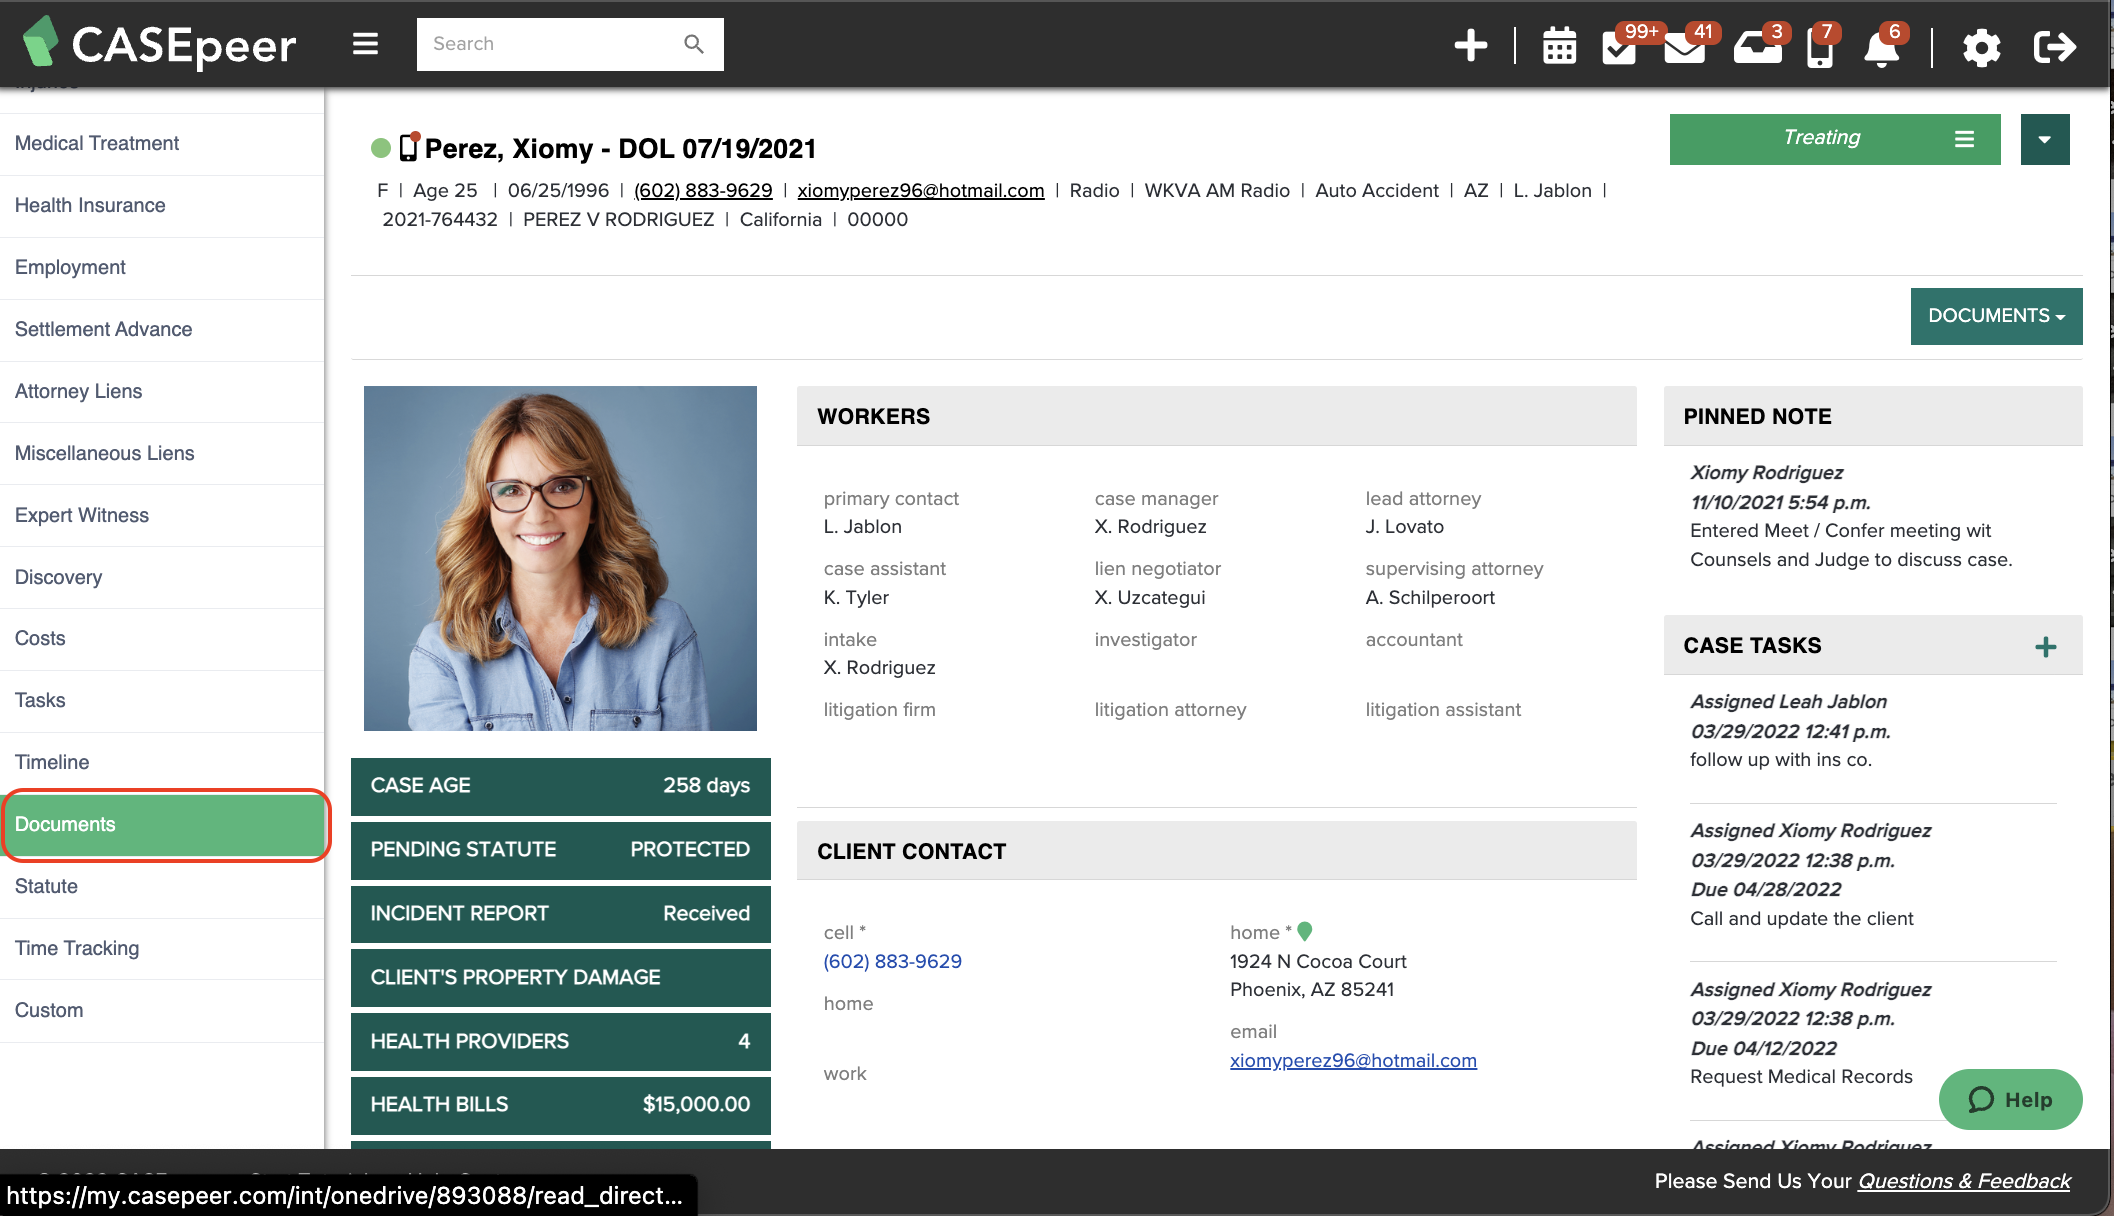Image resolution: width=2114 pixels, height=1216 pixels.
Task: Open mail envelope icon with 41 badge
Action: pyautogui.click(x=1684, y=46)
